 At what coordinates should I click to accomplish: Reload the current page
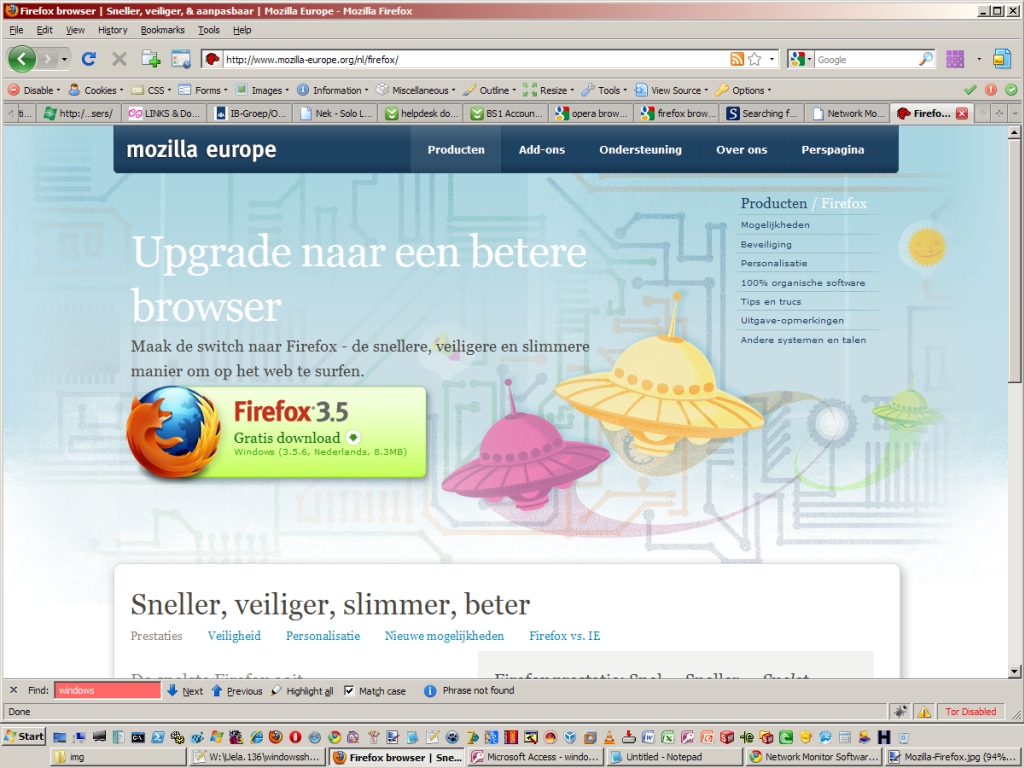click(89, 59)
